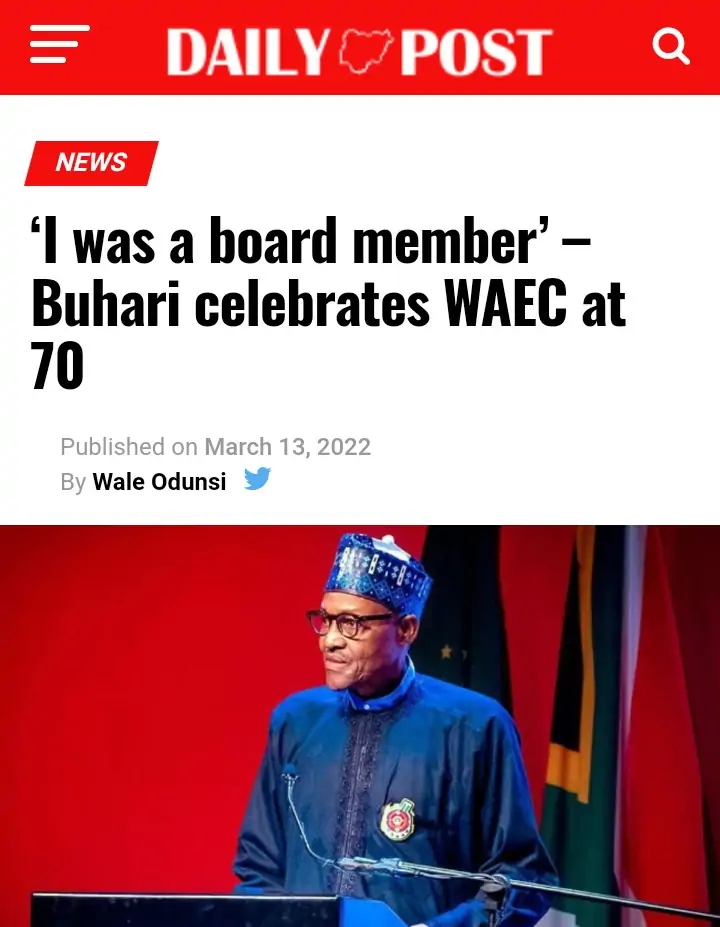Viewport: 720px width, 927px height.
Task: Click the 'Published on' label
Action: [x=129, y=447]
